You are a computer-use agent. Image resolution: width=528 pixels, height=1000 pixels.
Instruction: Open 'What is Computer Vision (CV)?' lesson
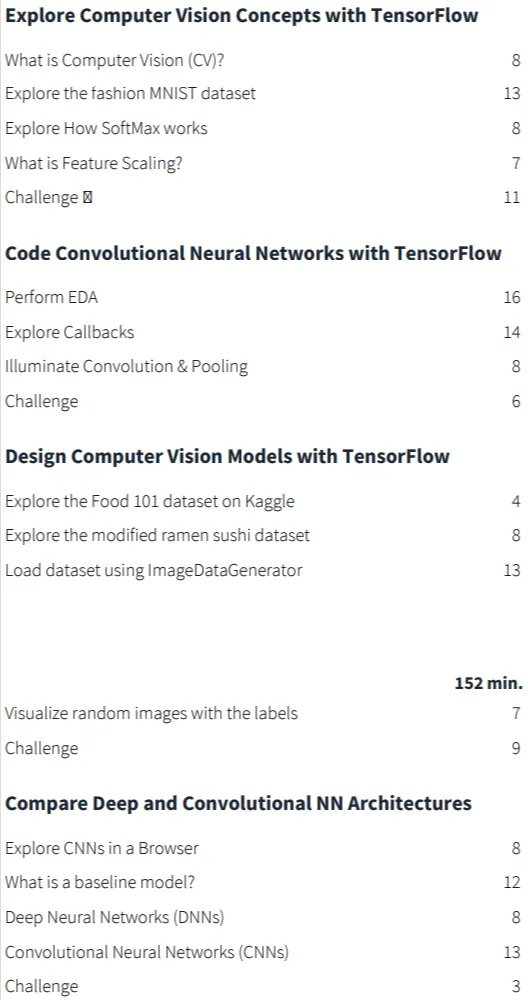(x=115, y=60)
